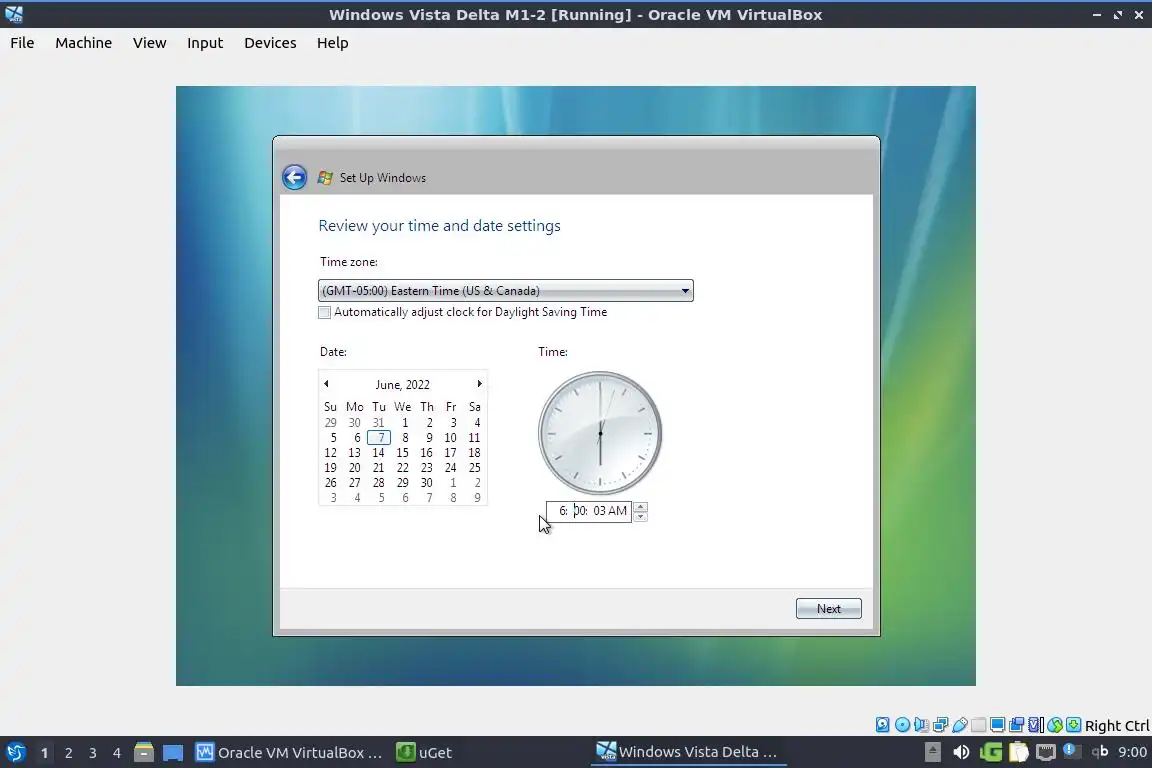This screenshot has width=1152, height=768.
Task: Switch to workspace 2
Action: 68,753
